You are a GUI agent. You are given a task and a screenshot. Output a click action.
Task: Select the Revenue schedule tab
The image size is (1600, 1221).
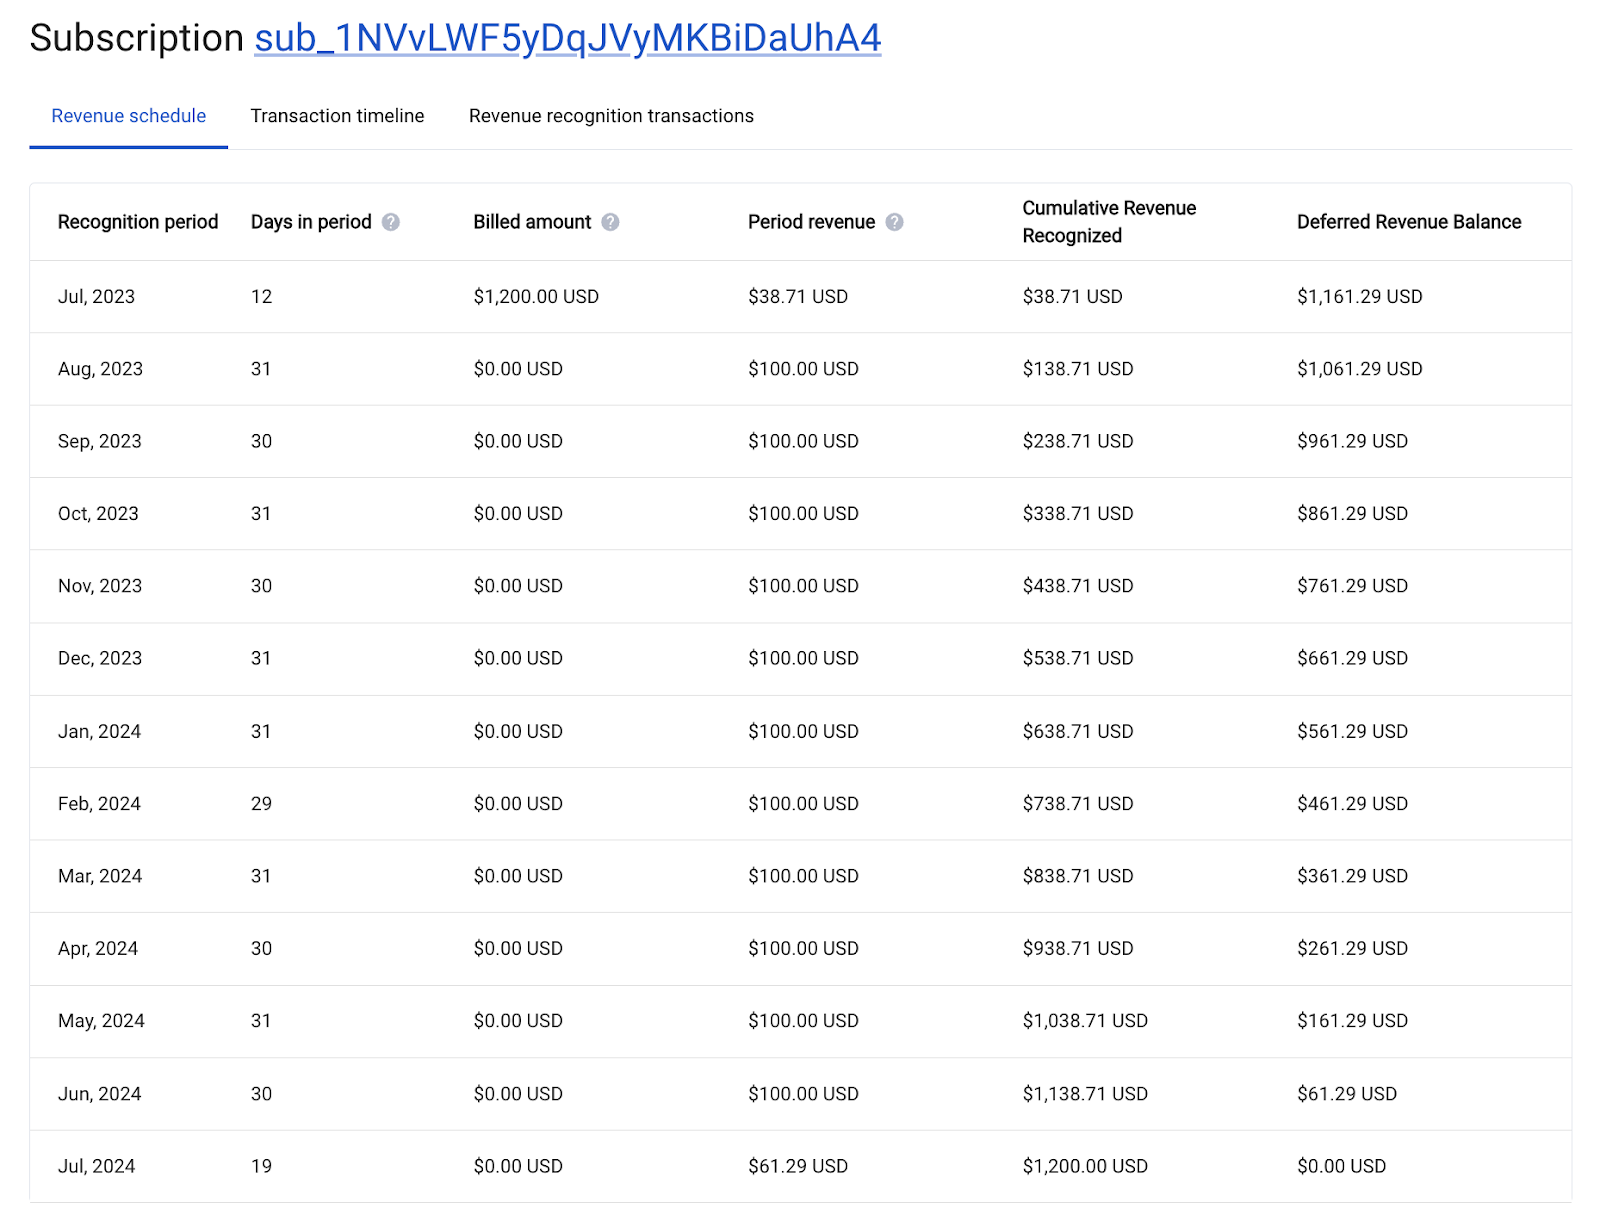(129, 116)
